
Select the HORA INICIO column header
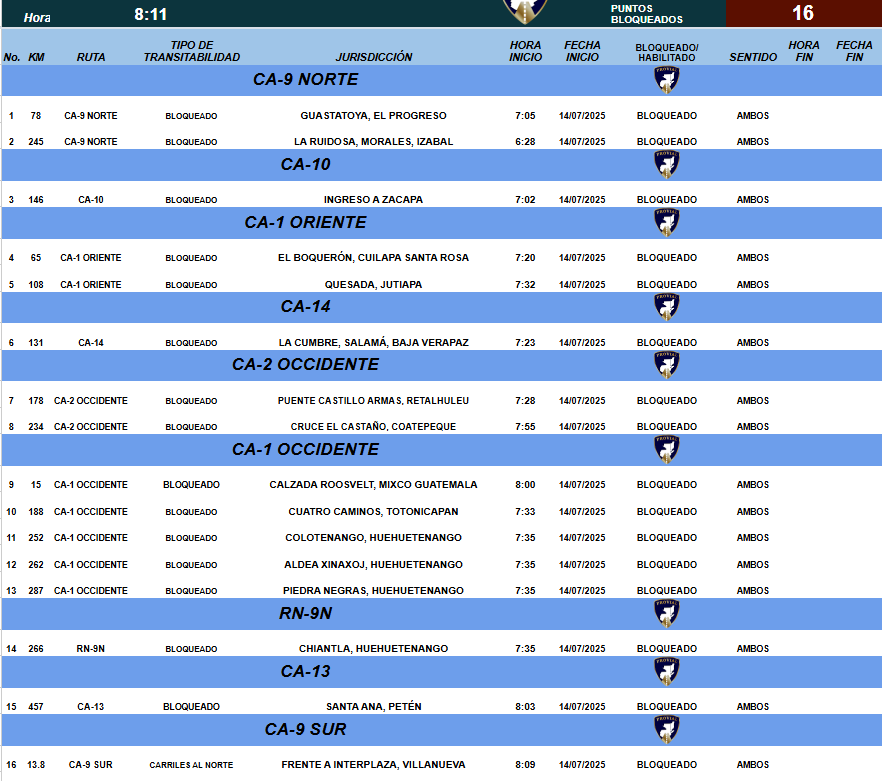tap(525, 51)
